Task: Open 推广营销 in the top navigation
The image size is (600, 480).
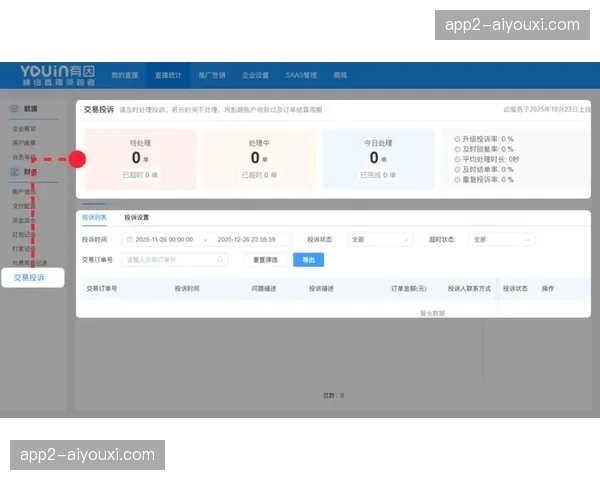Action: [x=212, y=75]
